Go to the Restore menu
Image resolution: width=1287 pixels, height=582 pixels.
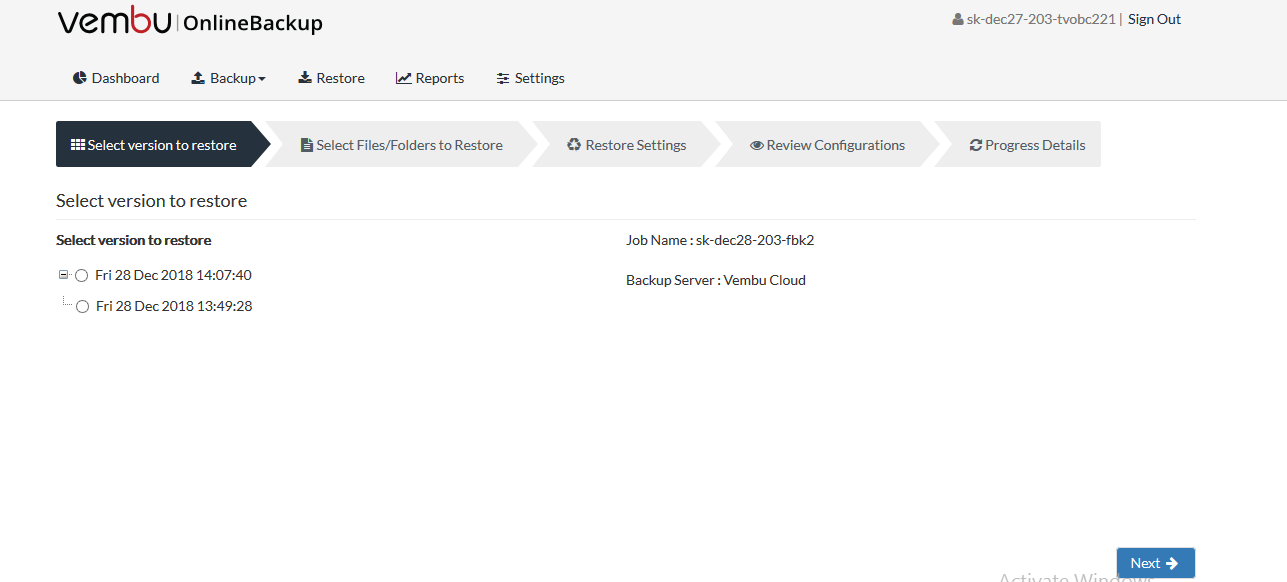331,78
